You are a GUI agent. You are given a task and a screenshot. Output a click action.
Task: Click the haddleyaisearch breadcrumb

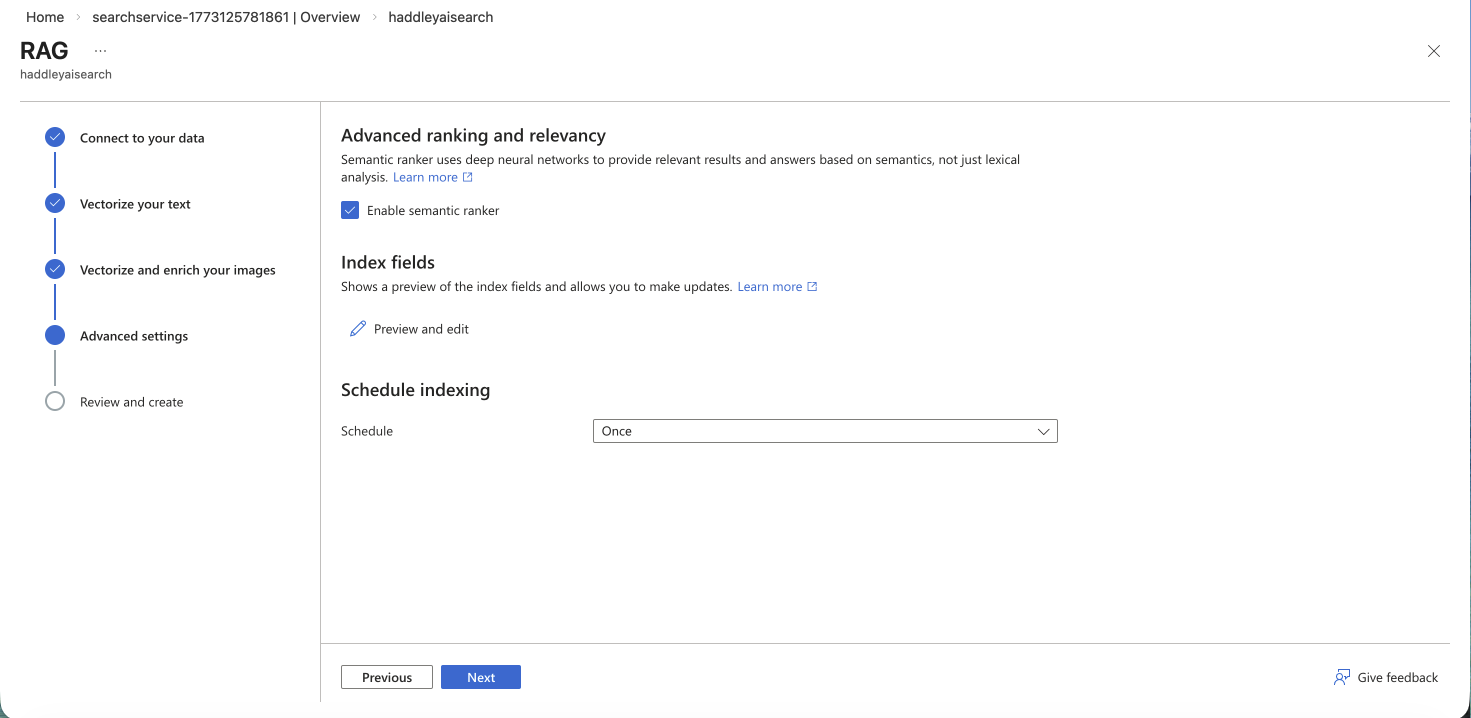(440, 17)
